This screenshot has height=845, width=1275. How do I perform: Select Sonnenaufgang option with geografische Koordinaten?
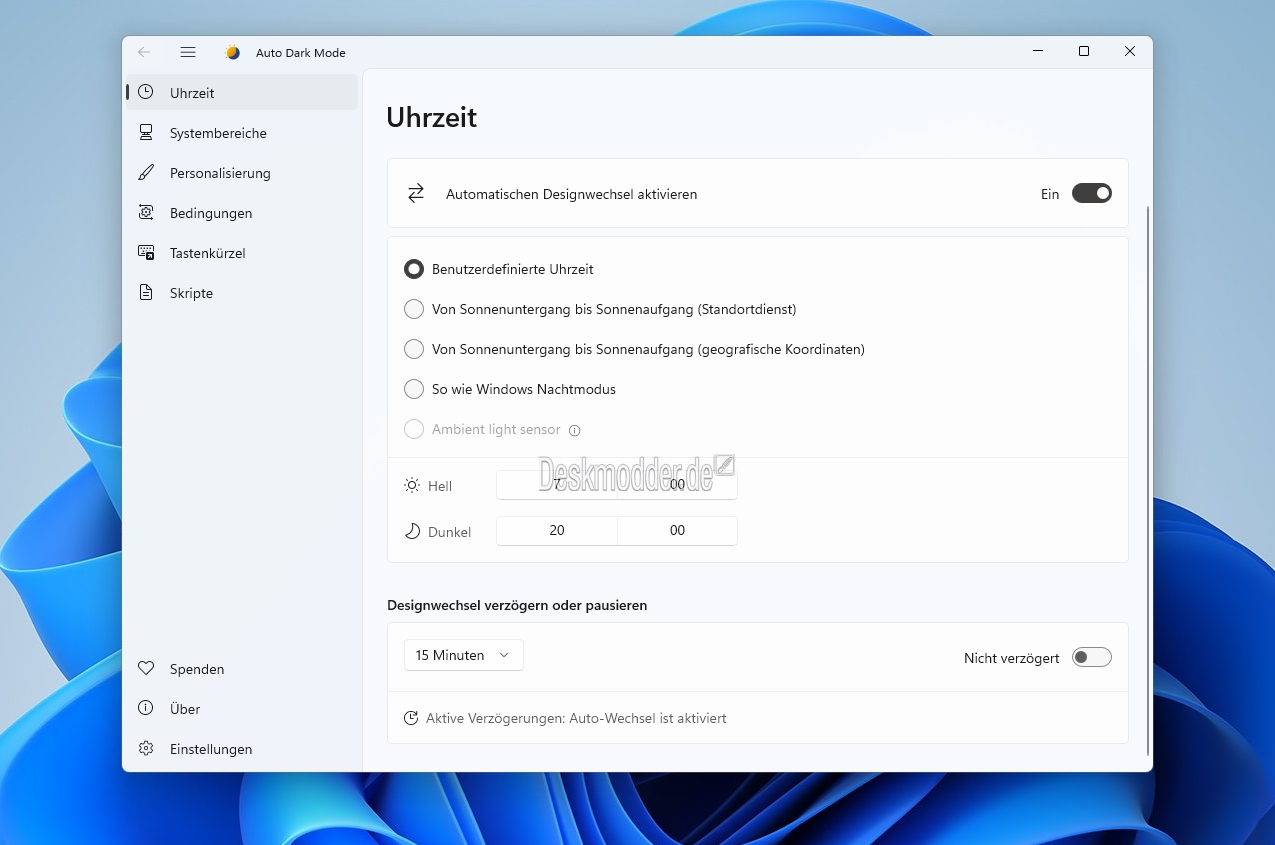[414, 349]
